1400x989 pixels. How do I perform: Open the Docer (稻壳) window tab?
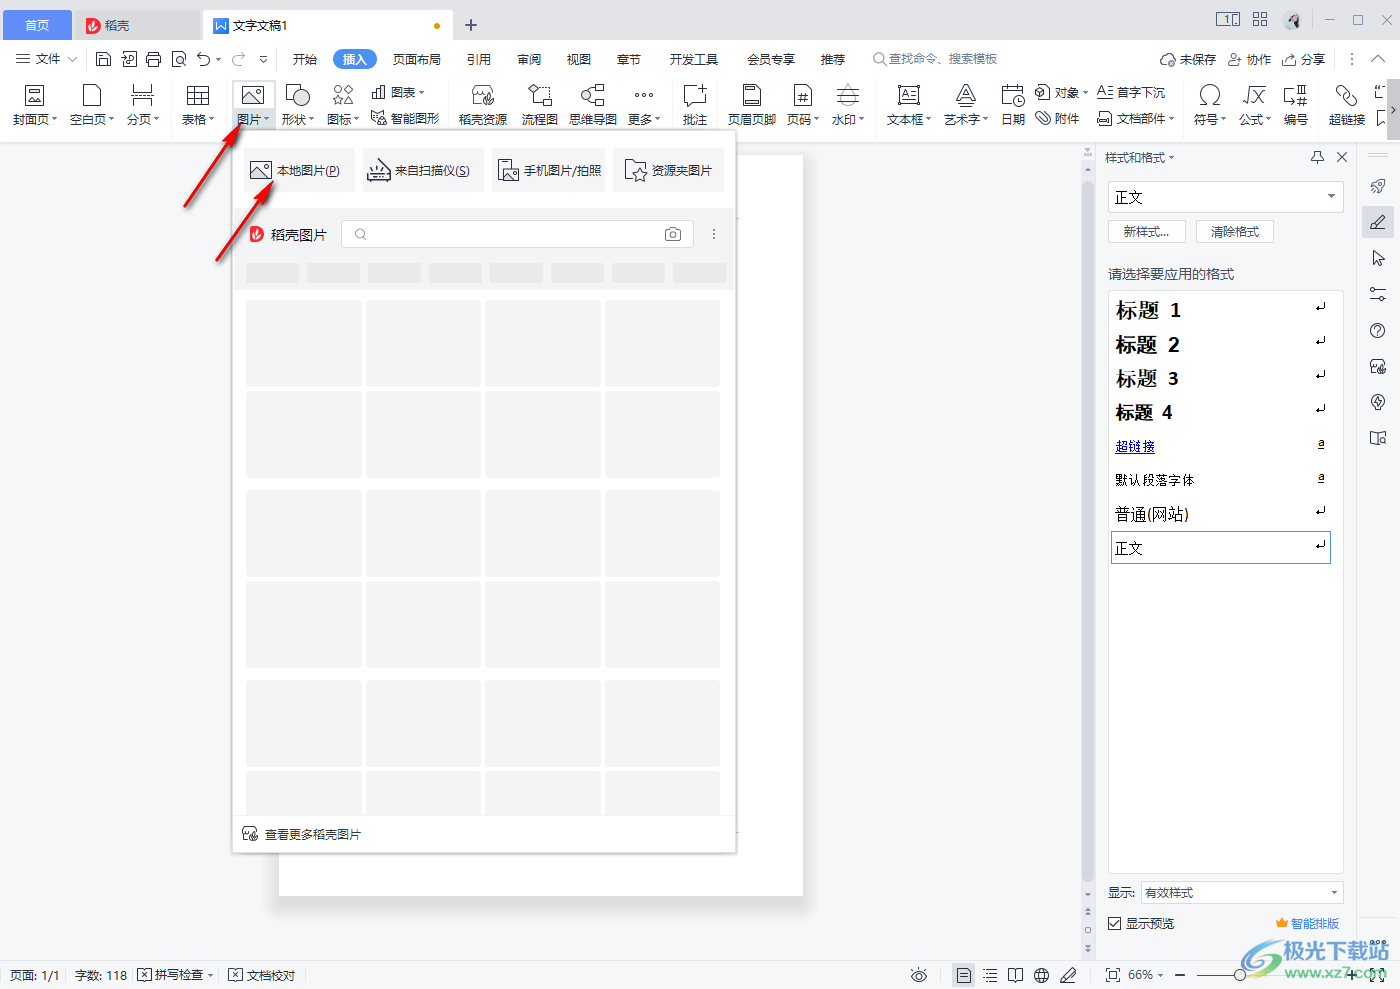pyautogui.click(x=137, y=25)
